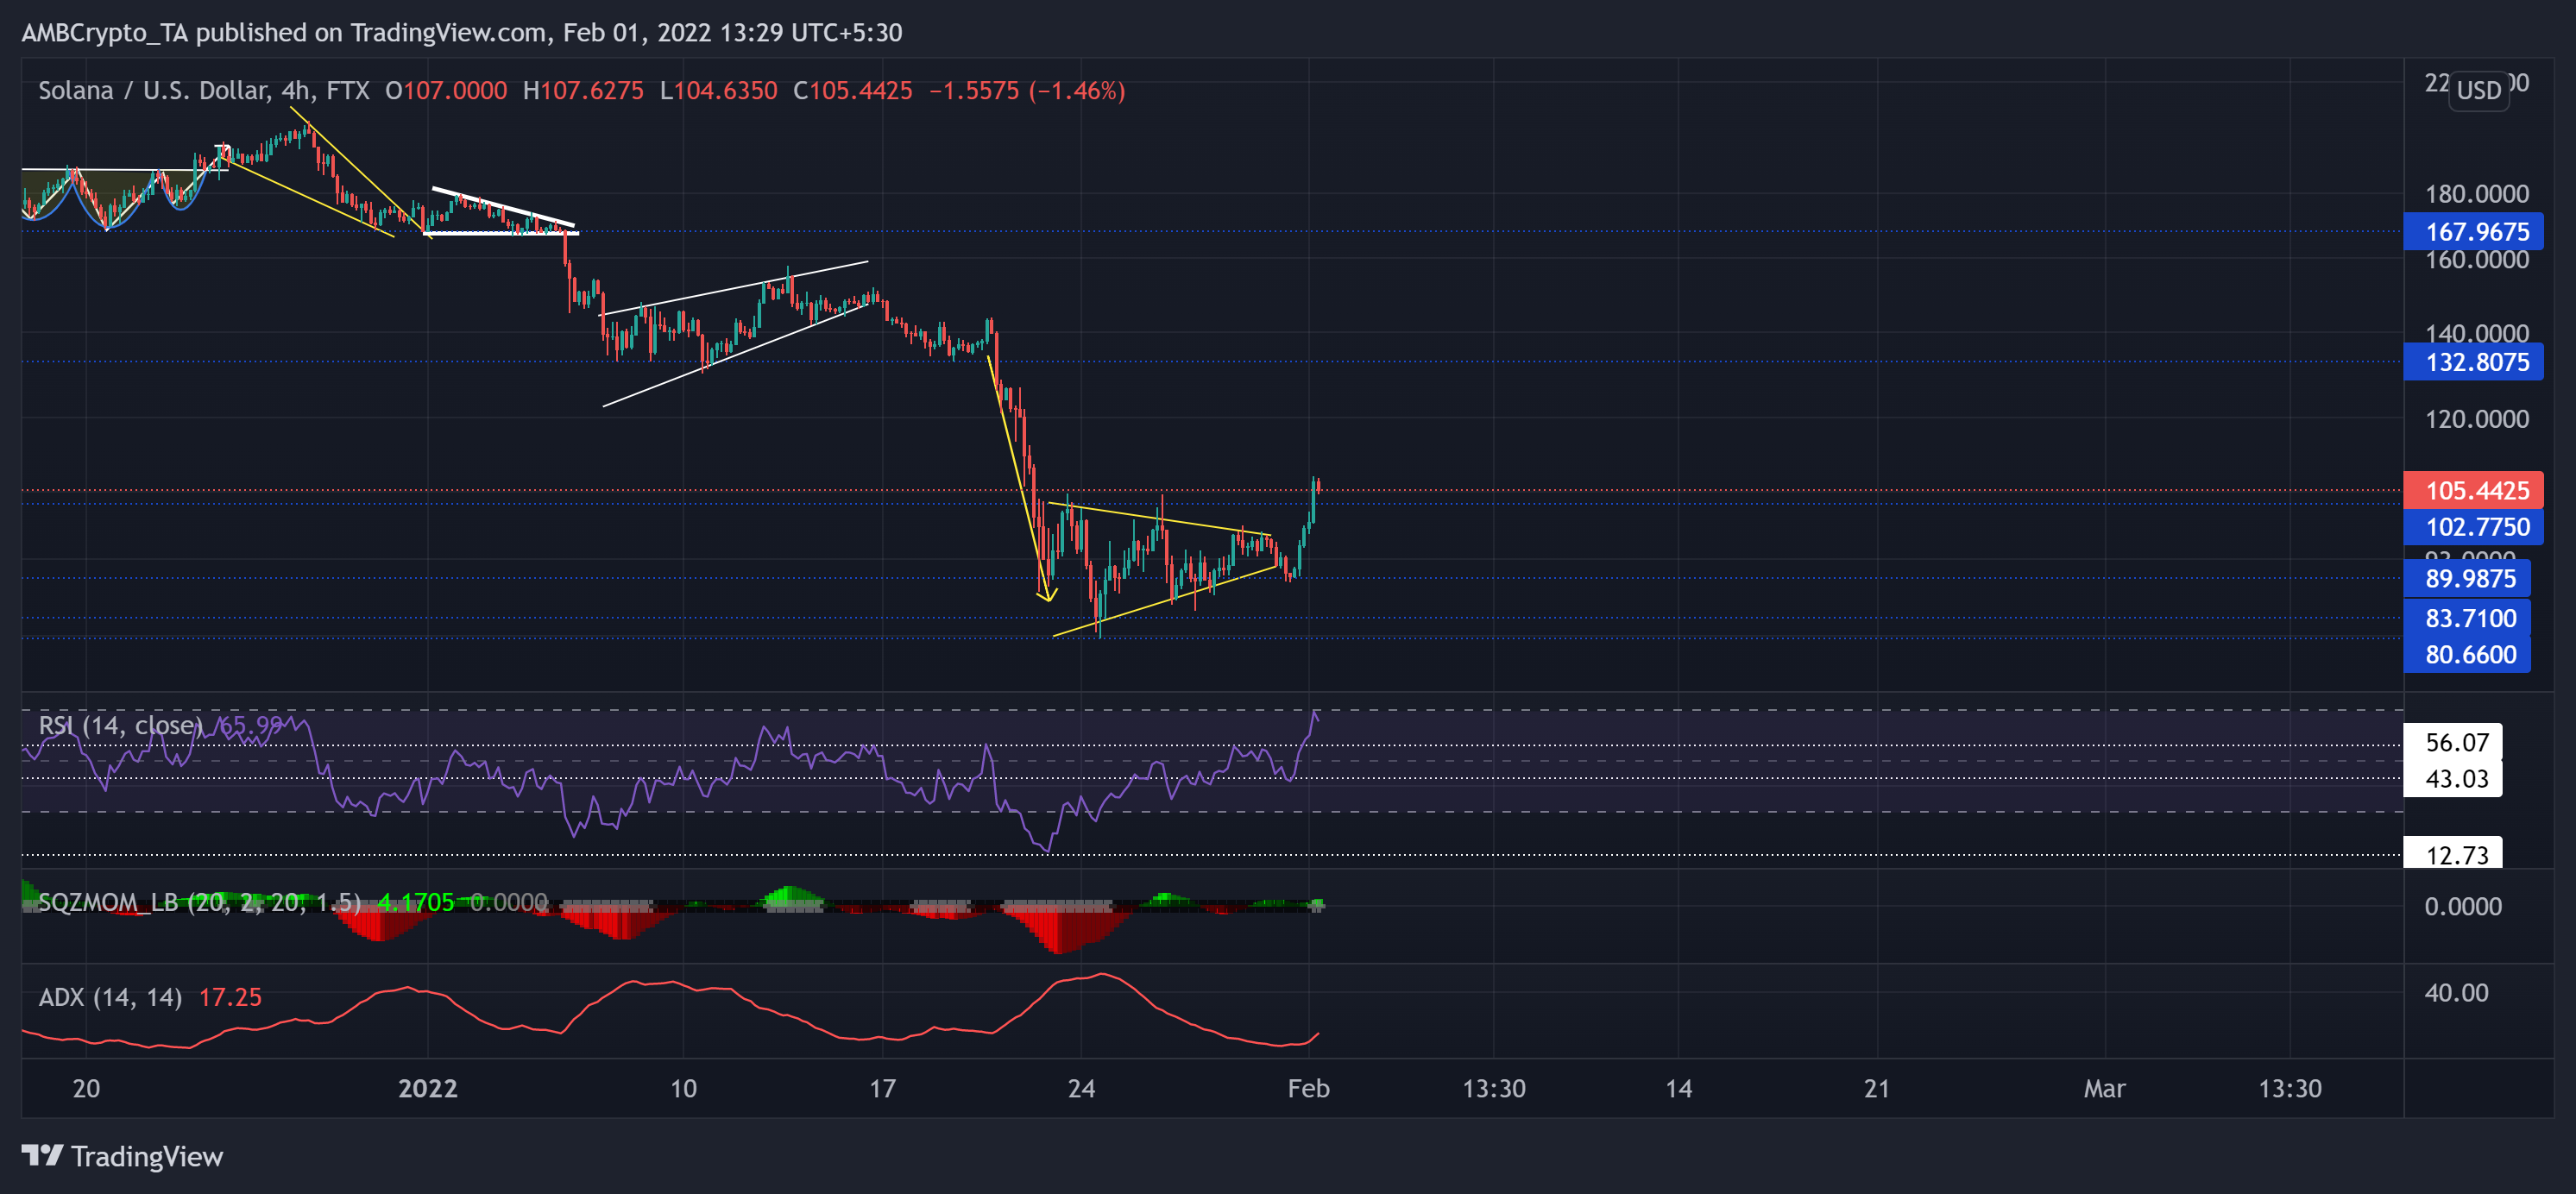Click the 17 date label on time axis
Image resolution: width=2576 pixels, height=1194 pixels.
tap(882, 1088)
